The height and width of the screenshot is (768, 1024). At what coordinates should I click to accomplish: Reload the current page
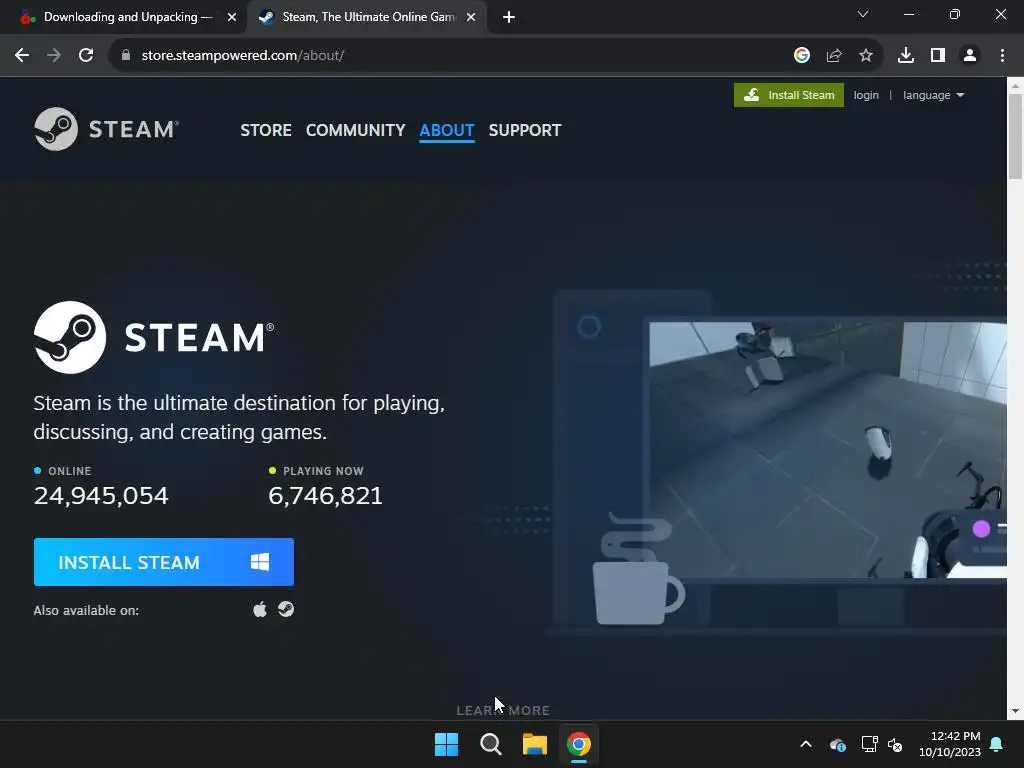tap(86, 56)
